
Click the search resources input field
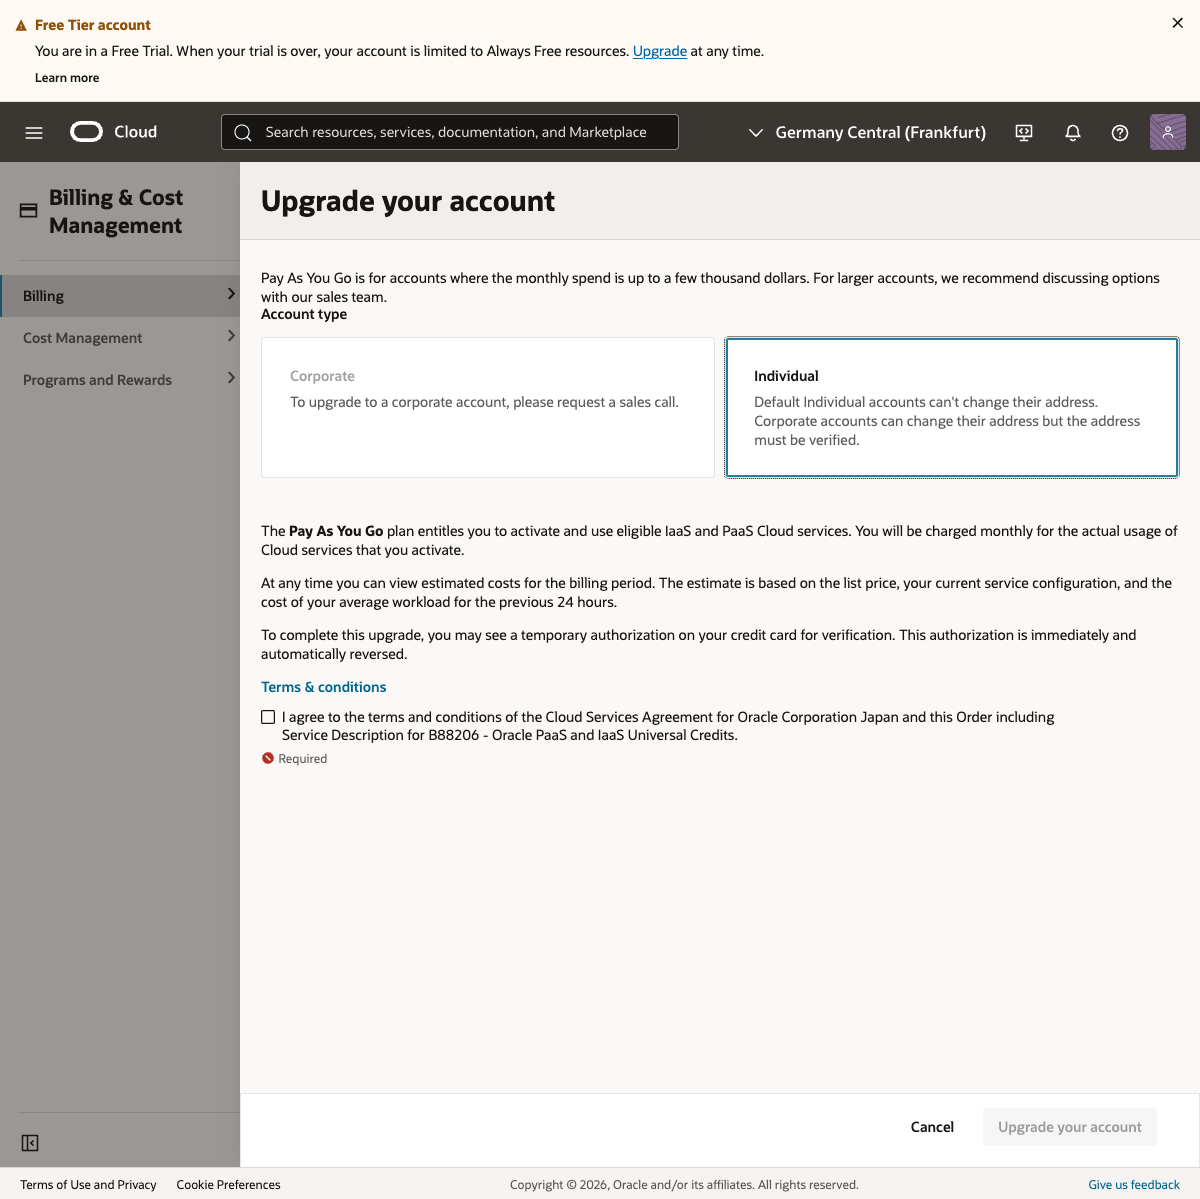coord(455,132)
